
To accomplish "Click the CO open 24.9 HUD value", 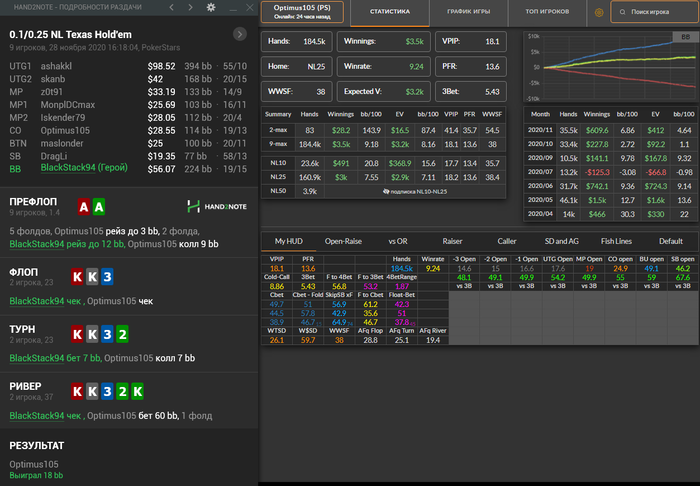I will (620, 269).
